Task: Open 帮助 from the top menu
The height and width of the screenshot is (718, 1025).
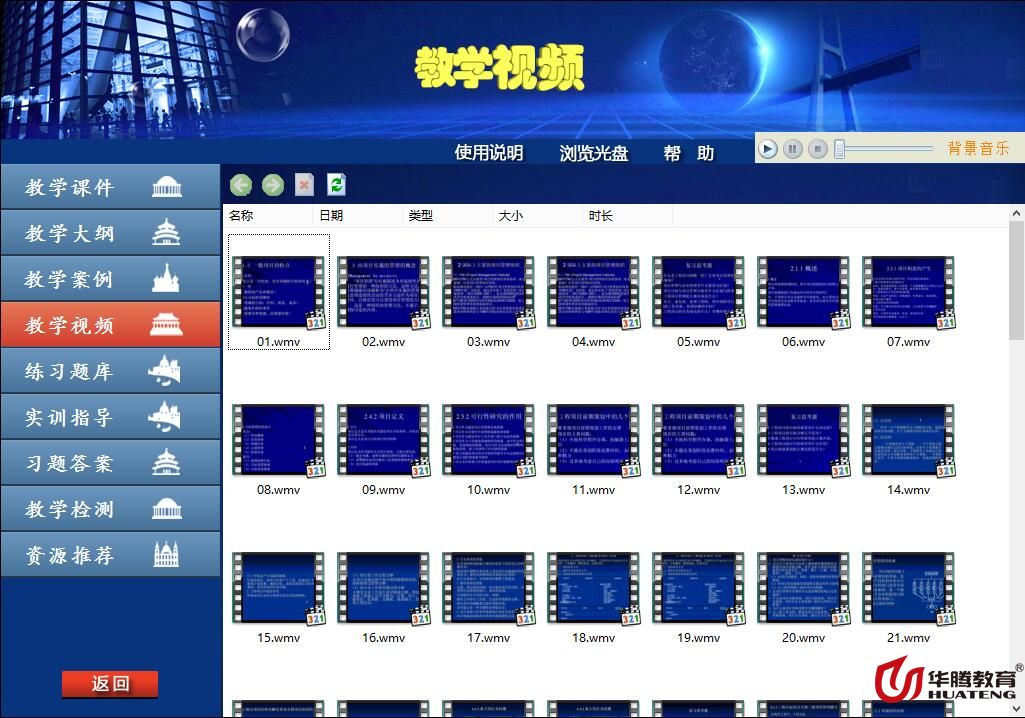Action: click(688, 152)
